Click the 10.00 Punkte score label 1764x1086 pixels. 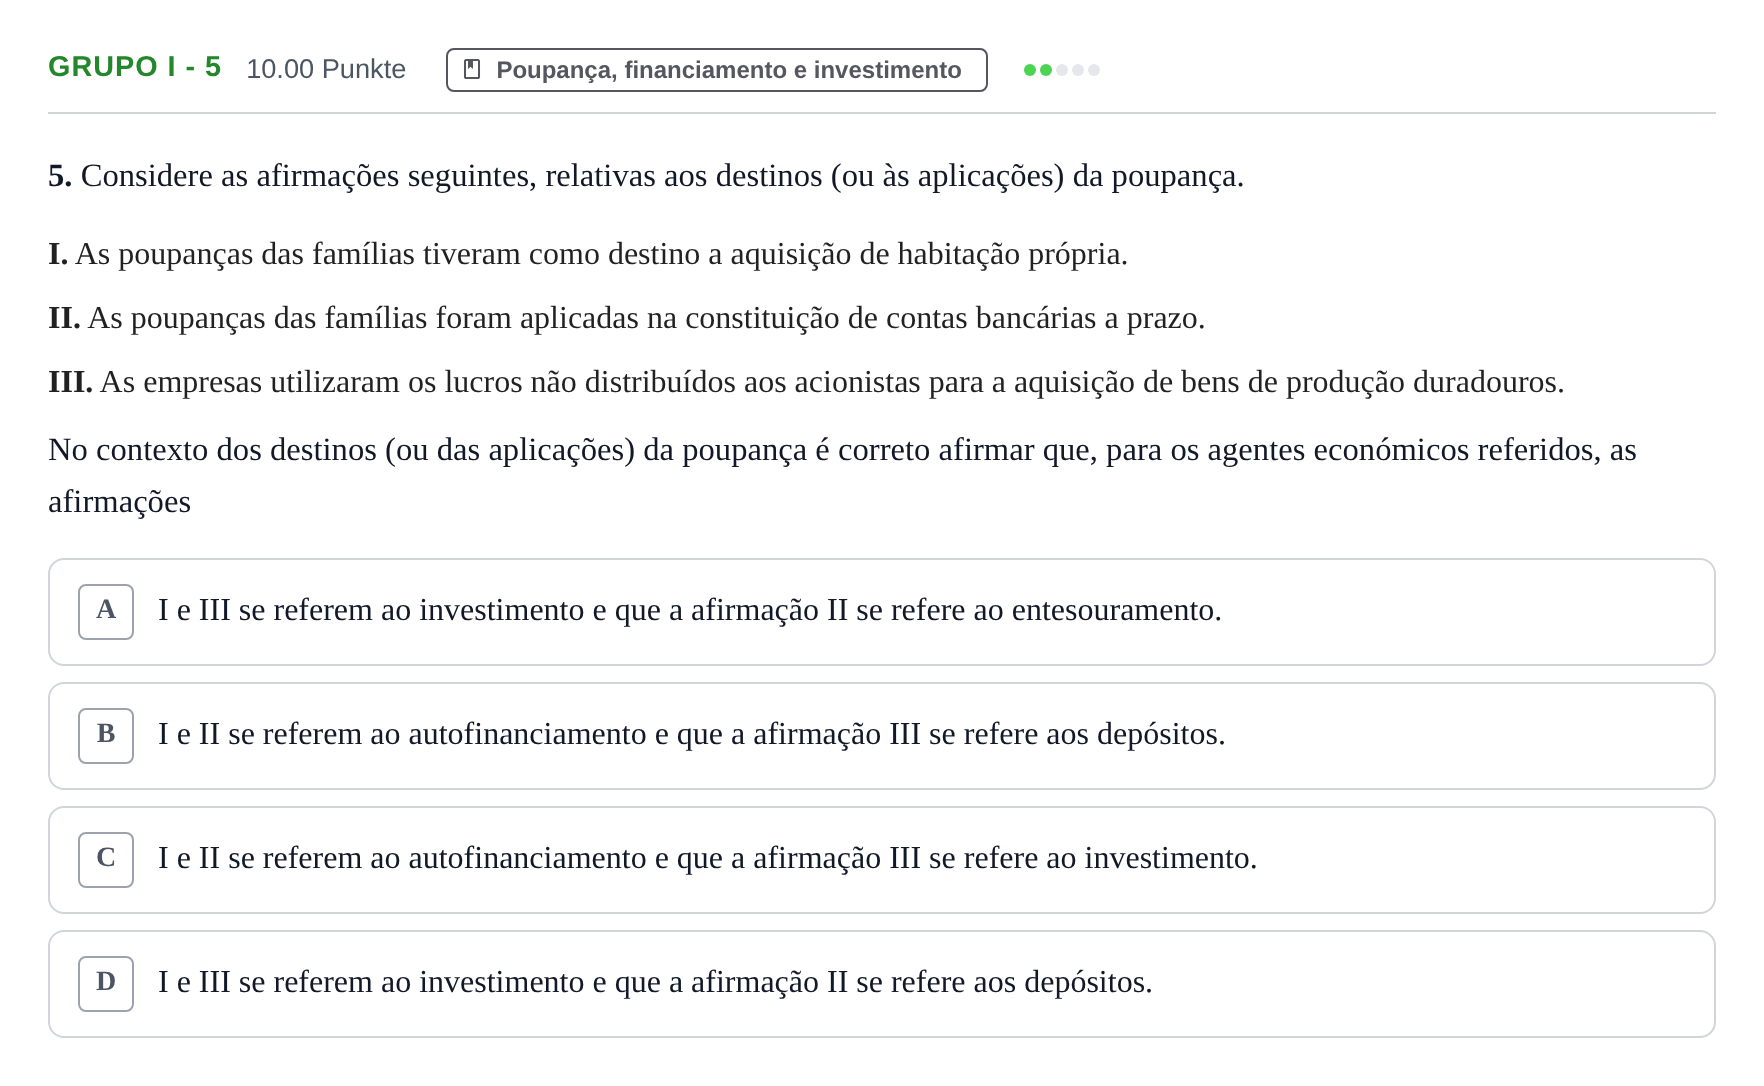click(326, 69)
